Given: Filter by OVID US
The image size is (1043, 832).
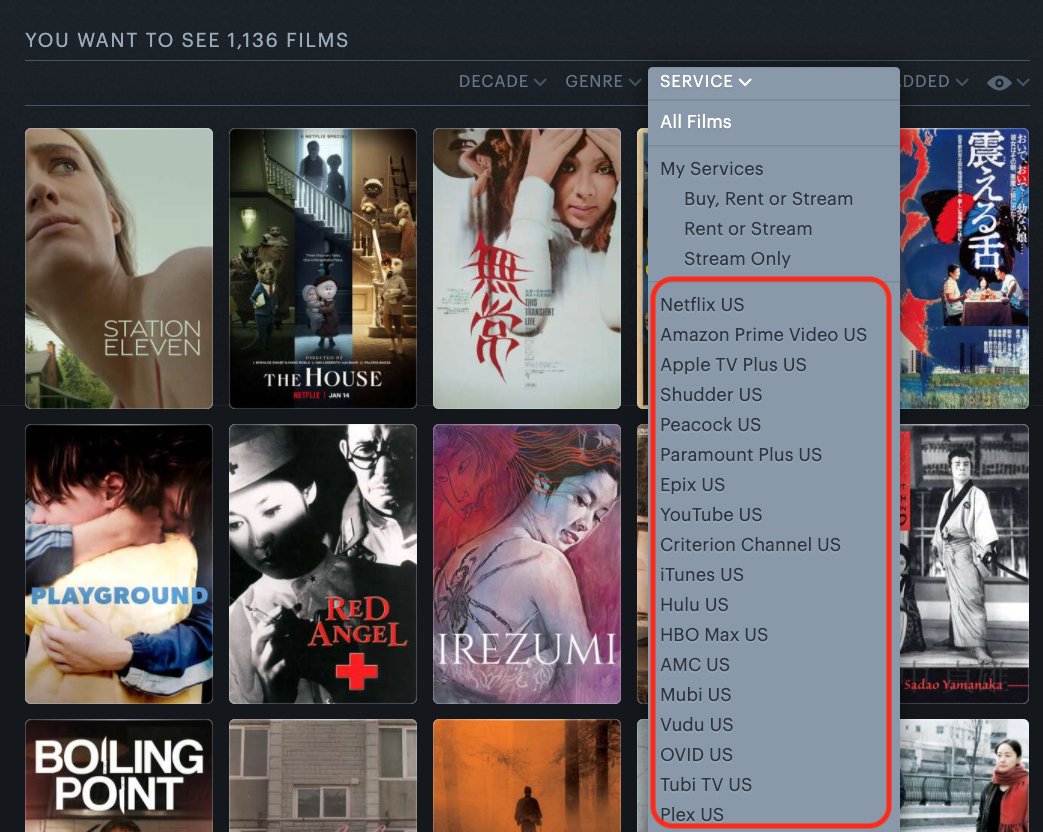Looking at the screenshot, I should (x=696, y=754).
